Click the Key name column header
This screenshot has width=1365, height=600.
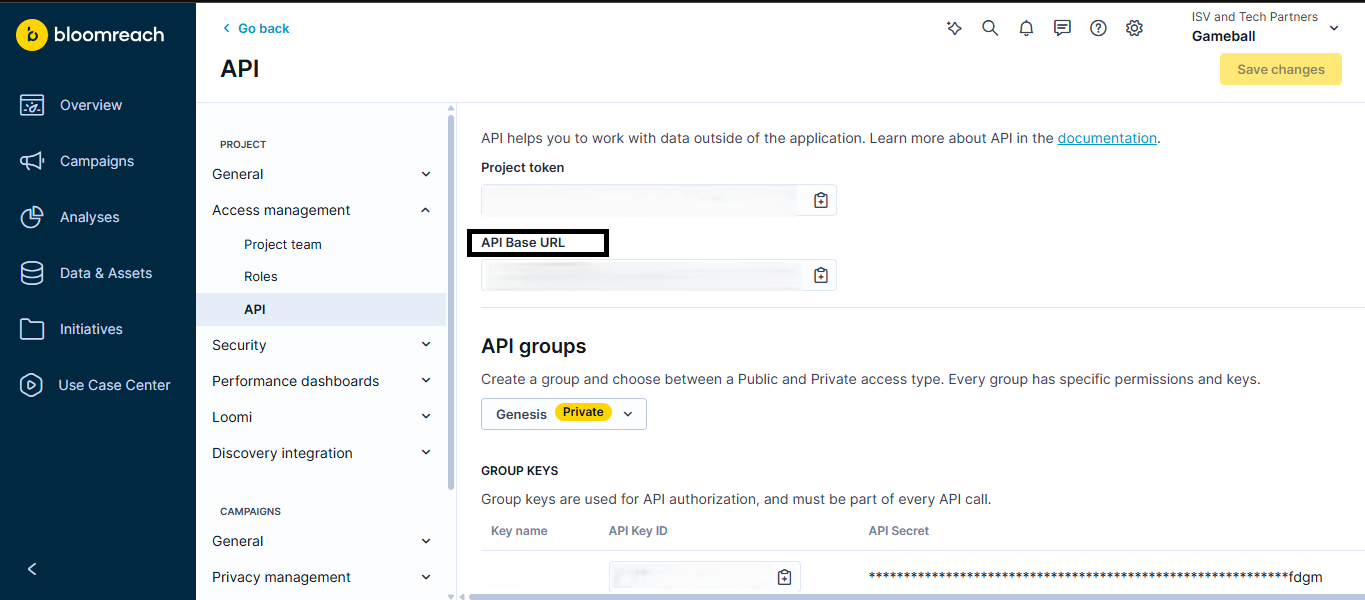[x=519, y=531]
